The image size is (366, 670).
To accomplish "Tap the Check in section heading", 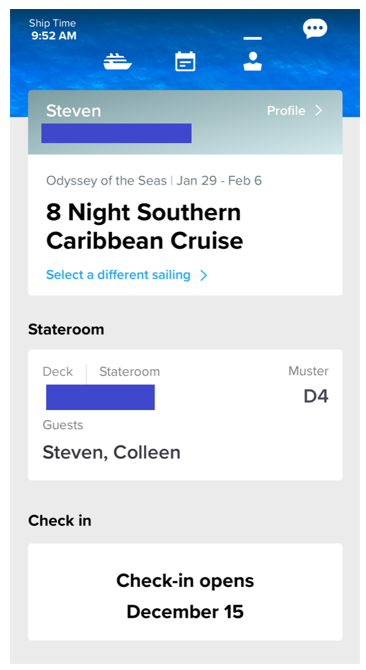I will pyautogui.click(x=60, y=520).
